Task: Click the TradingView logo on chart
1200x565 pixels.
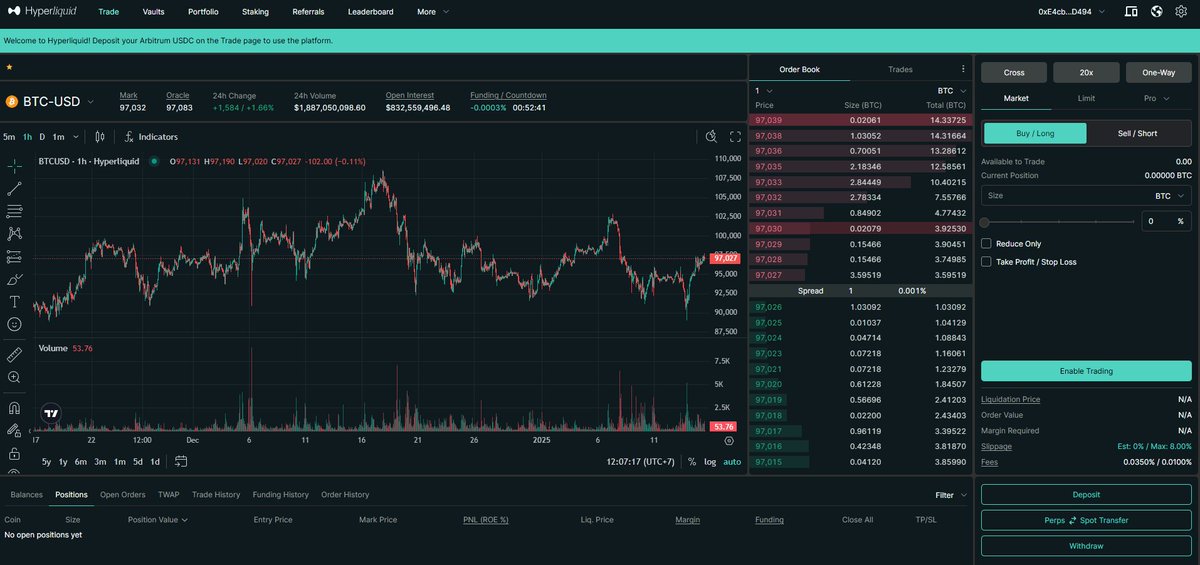Action: point(51,412)
